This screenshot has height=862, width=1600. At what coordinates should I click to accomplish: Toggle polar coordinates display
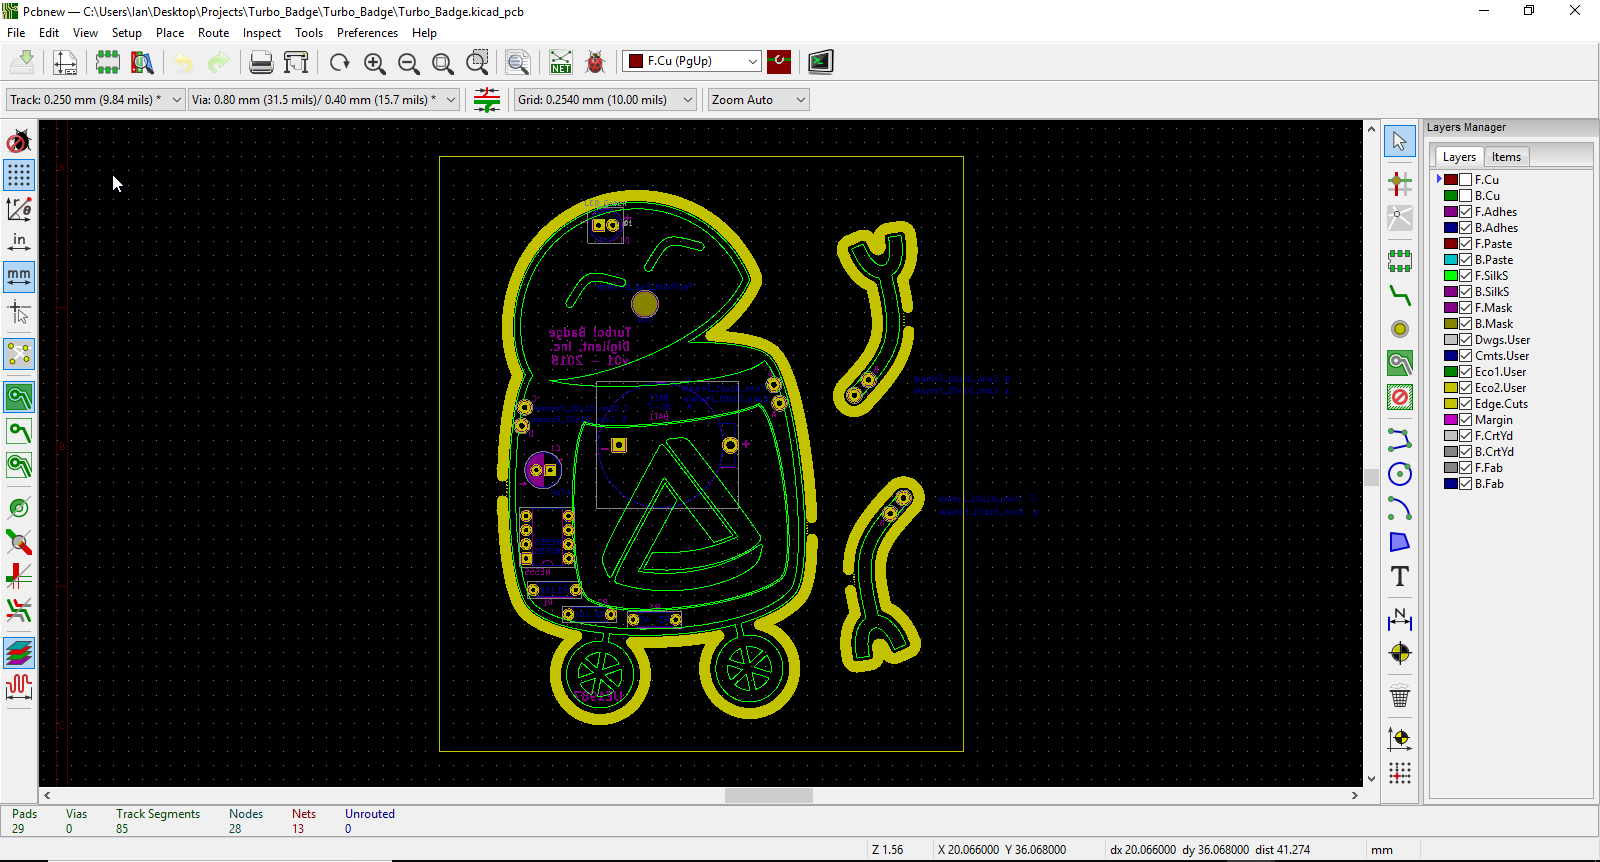tap(19, 208)
